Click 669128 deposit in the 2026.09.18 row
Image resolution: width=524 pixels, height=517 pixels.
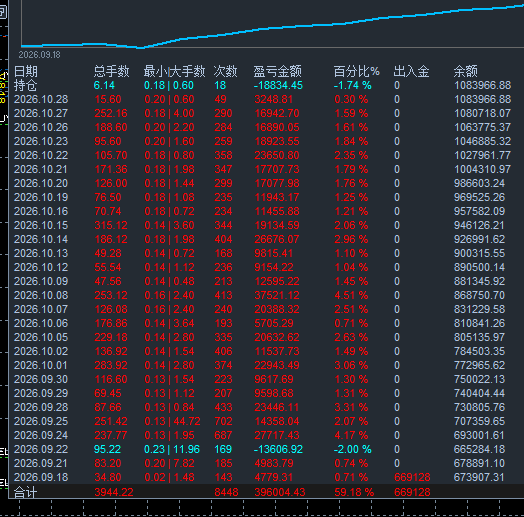[412, 477]
